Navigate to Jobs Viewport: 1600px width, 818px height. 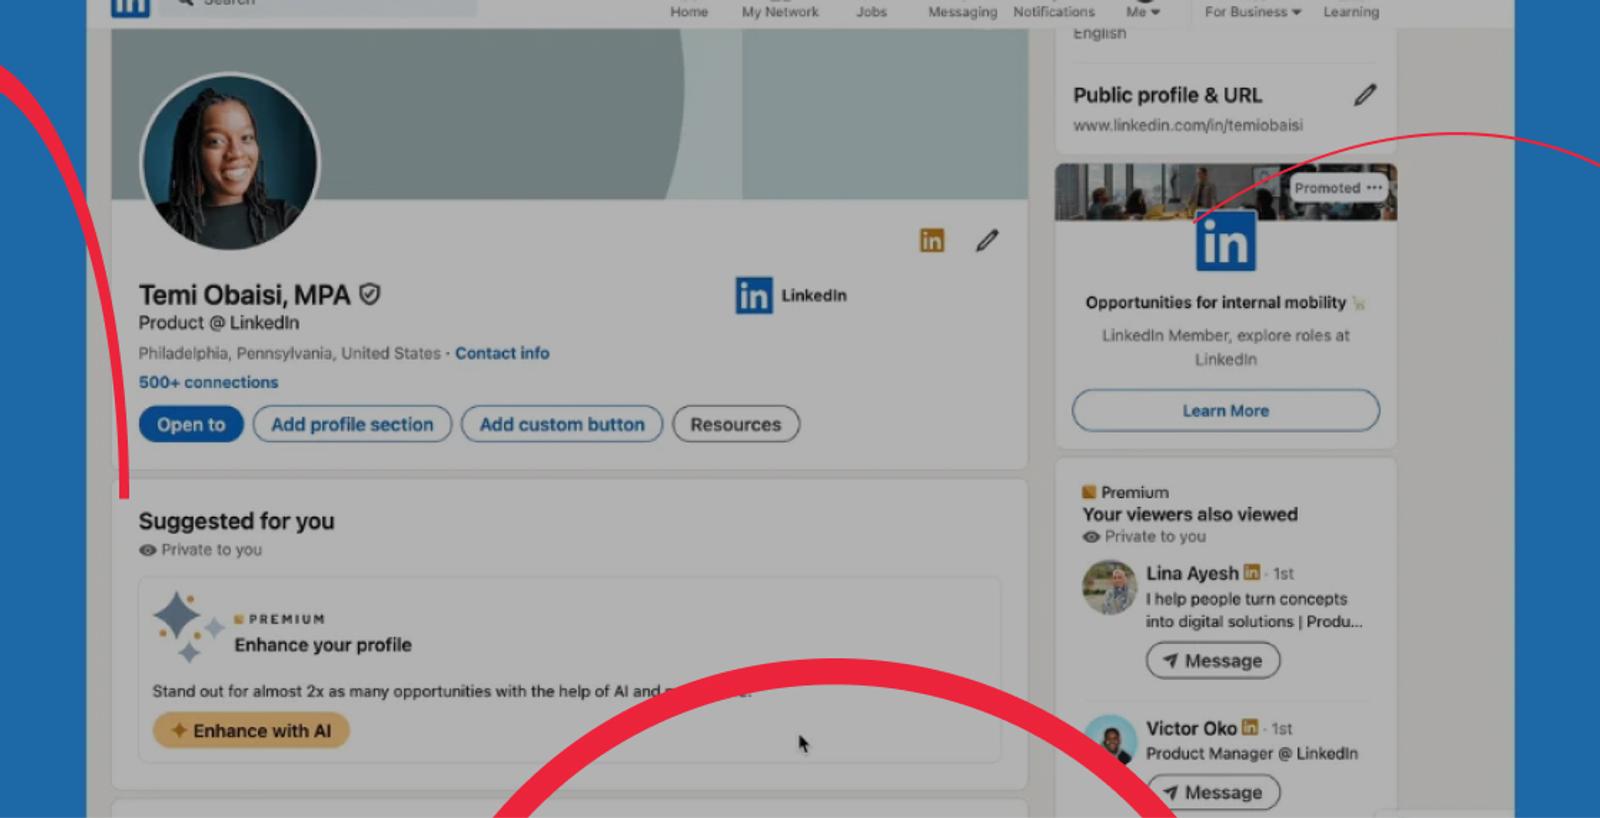[871, 11]
